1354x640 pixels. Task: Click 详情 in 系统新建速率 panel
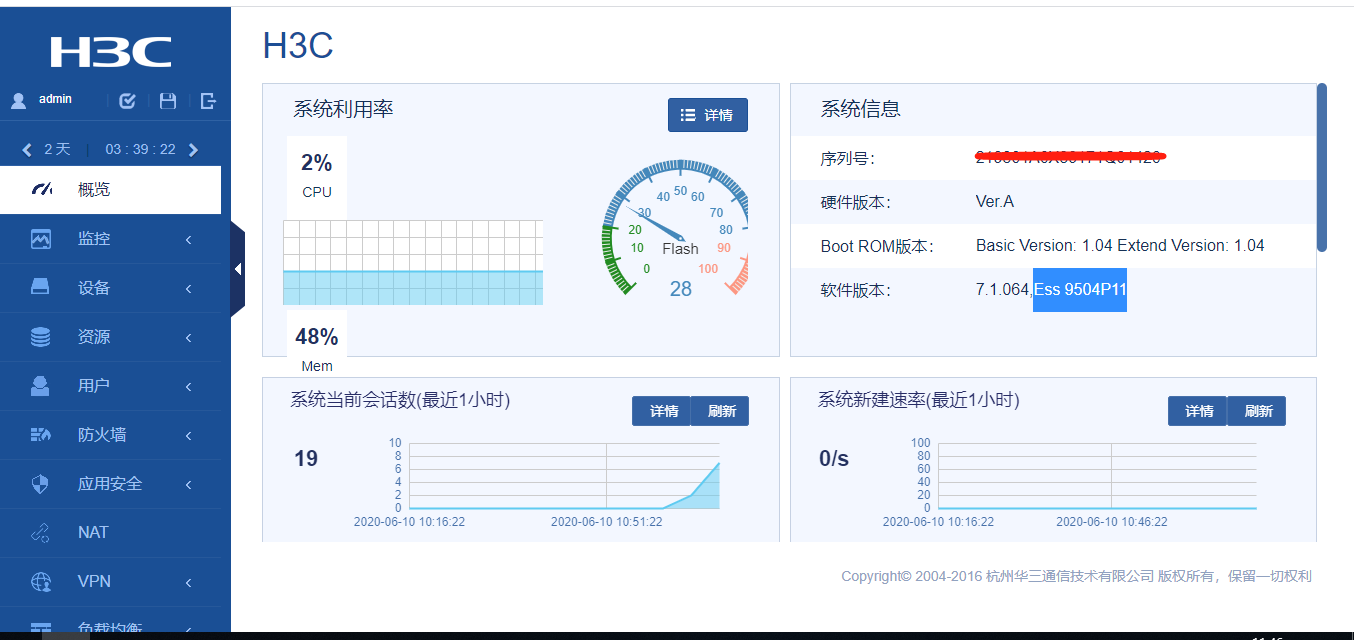[x=1198, y=411]
